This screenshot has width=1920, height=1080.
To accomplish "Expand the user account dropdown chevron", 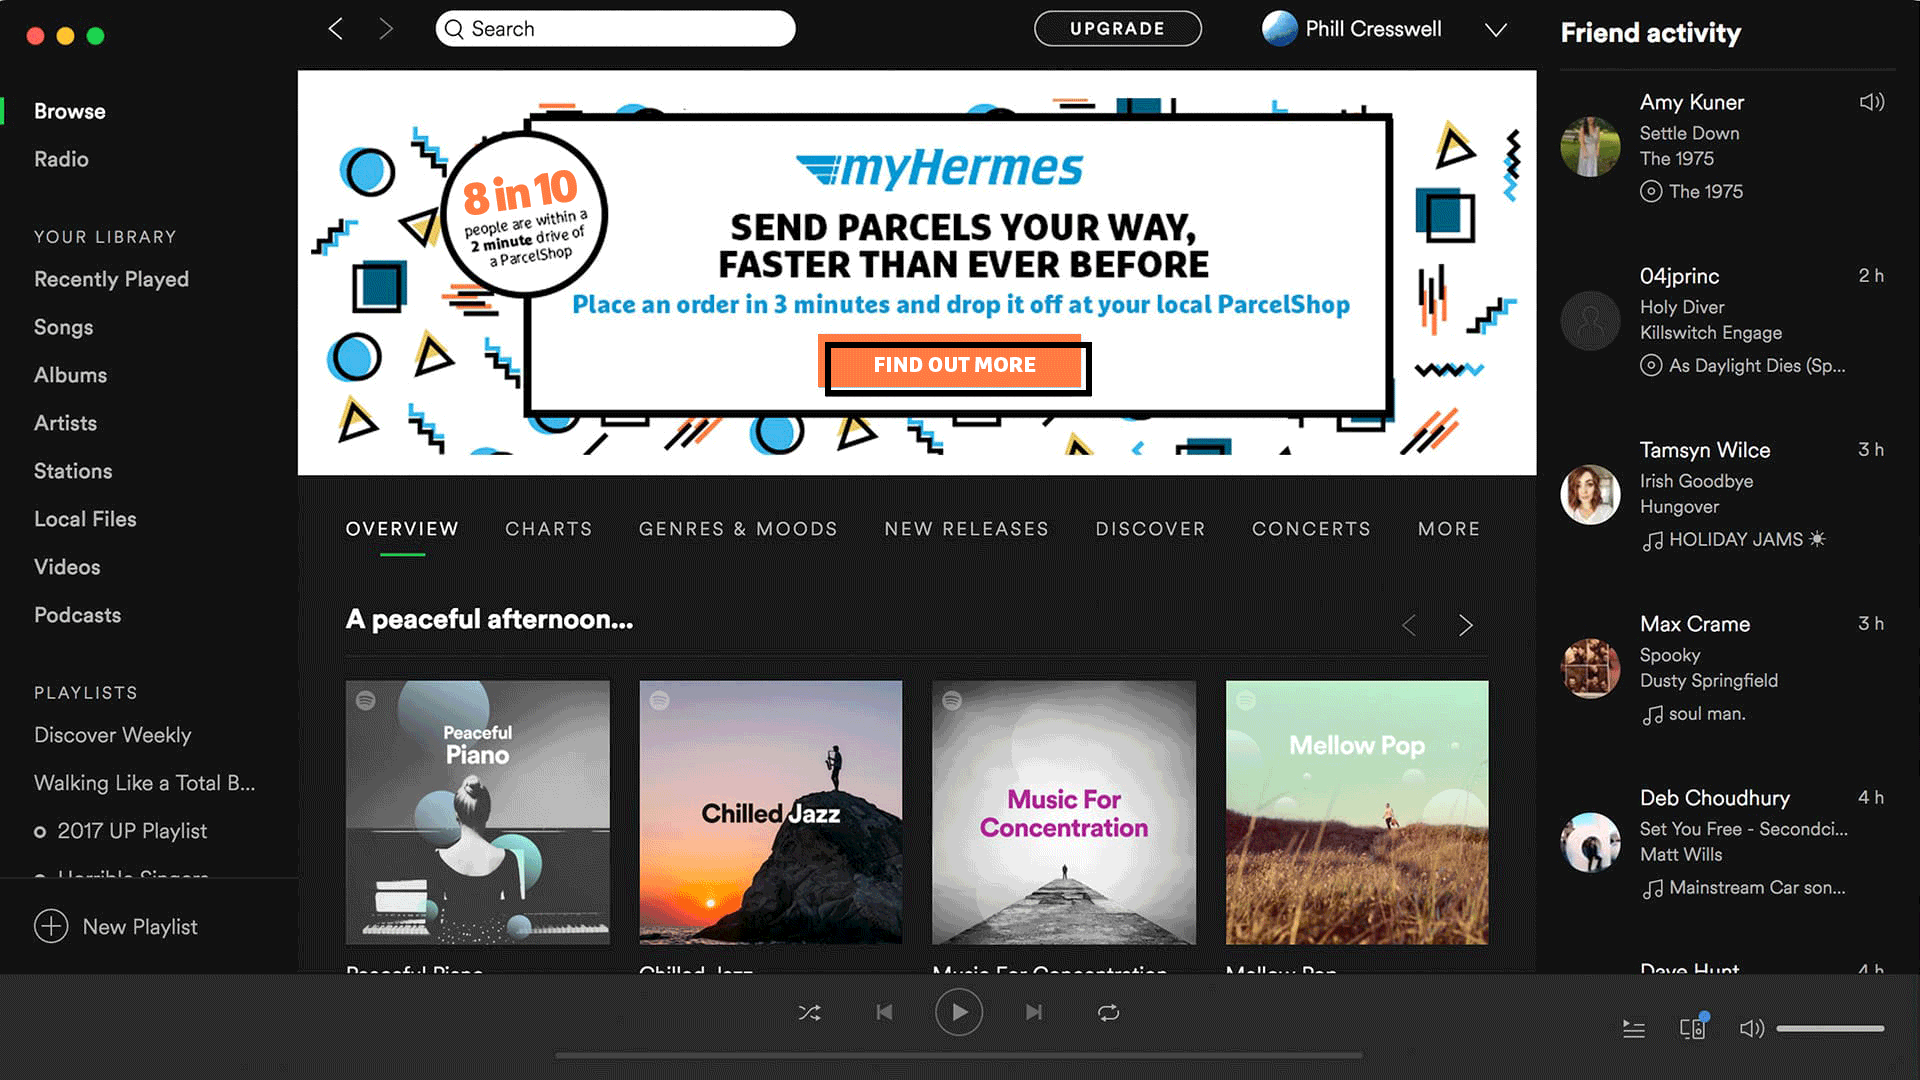I will pyautogui.click(x=1496, y=30).
